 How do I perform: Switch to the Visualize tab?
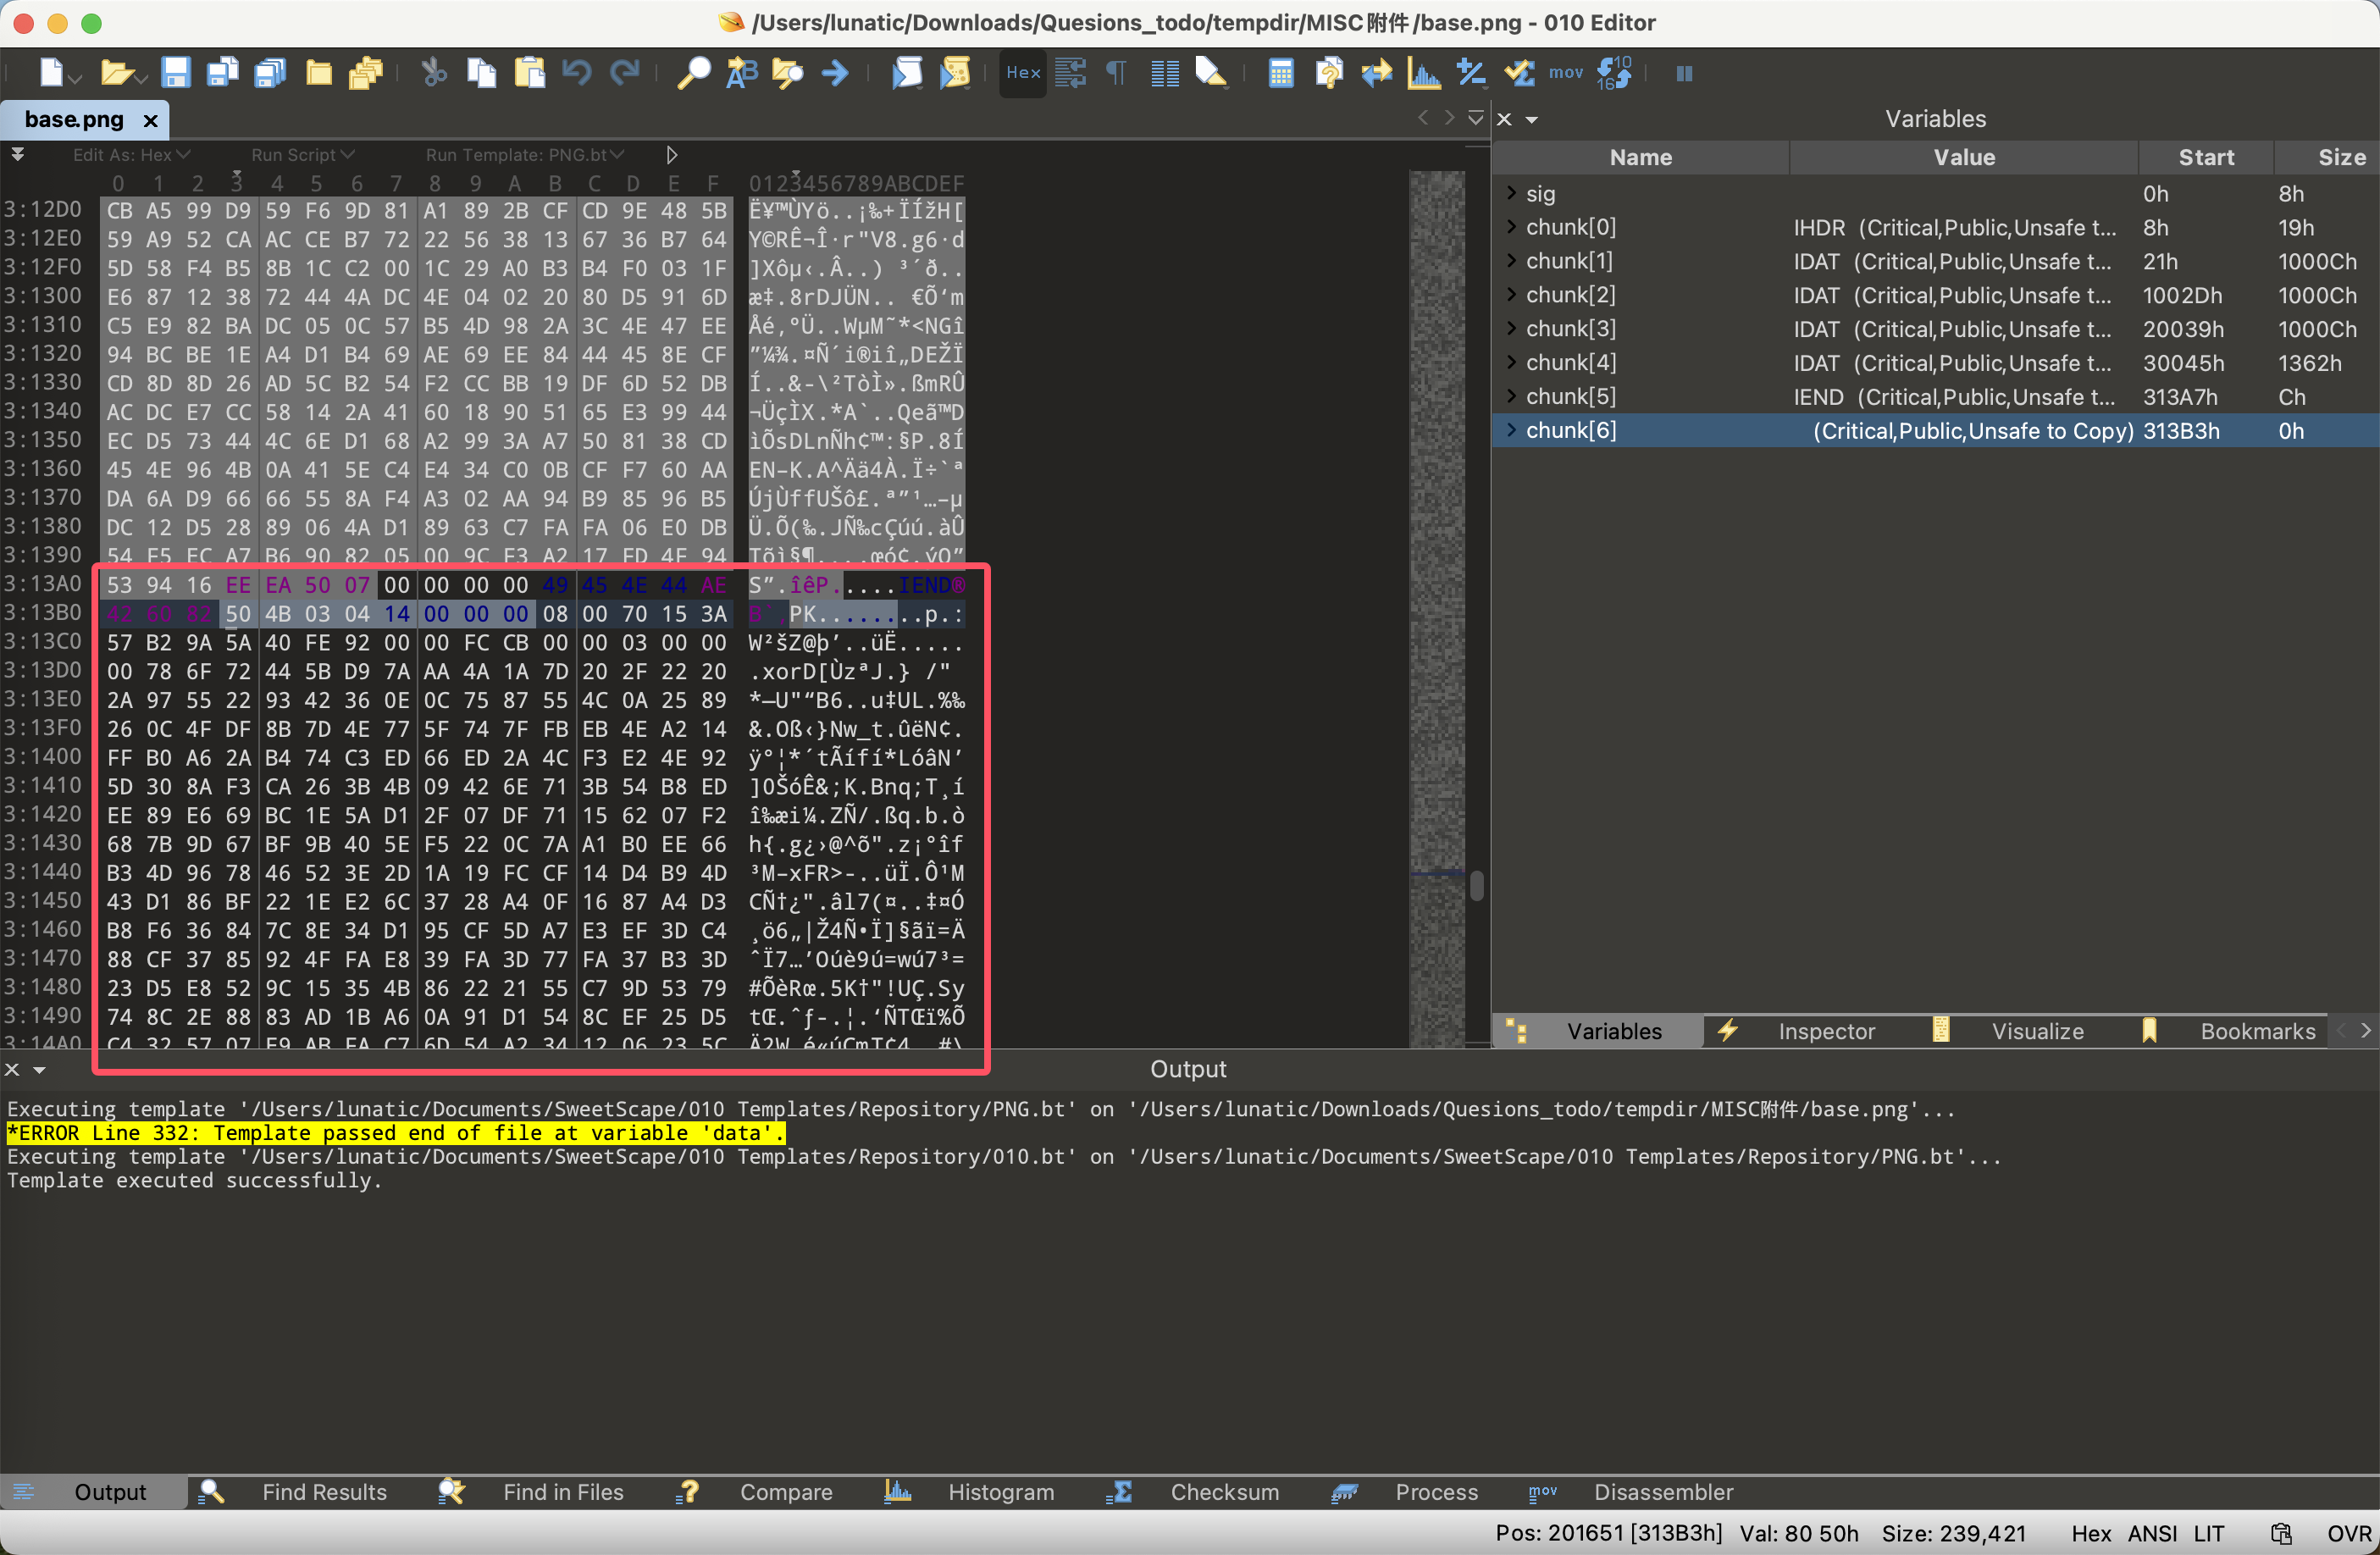pyautogui.click(x=2037, y=1031)
